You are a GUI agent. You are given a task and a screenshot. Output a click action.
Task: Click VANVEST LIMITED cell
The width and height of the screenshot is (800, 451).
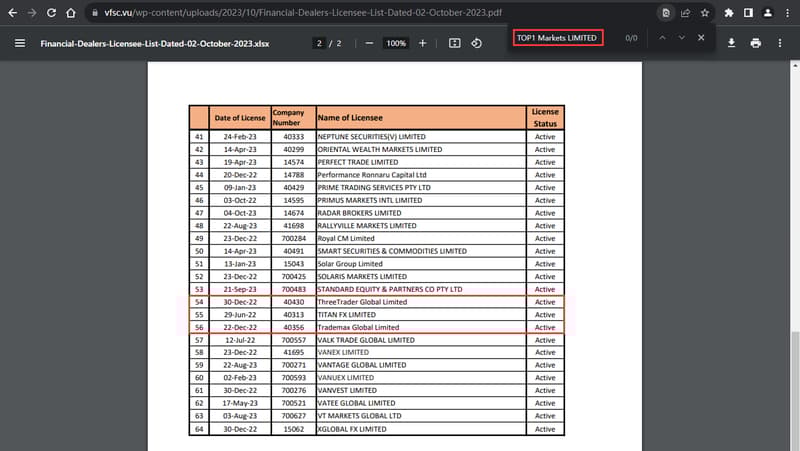pyautogui.click(x=421, y=391)
